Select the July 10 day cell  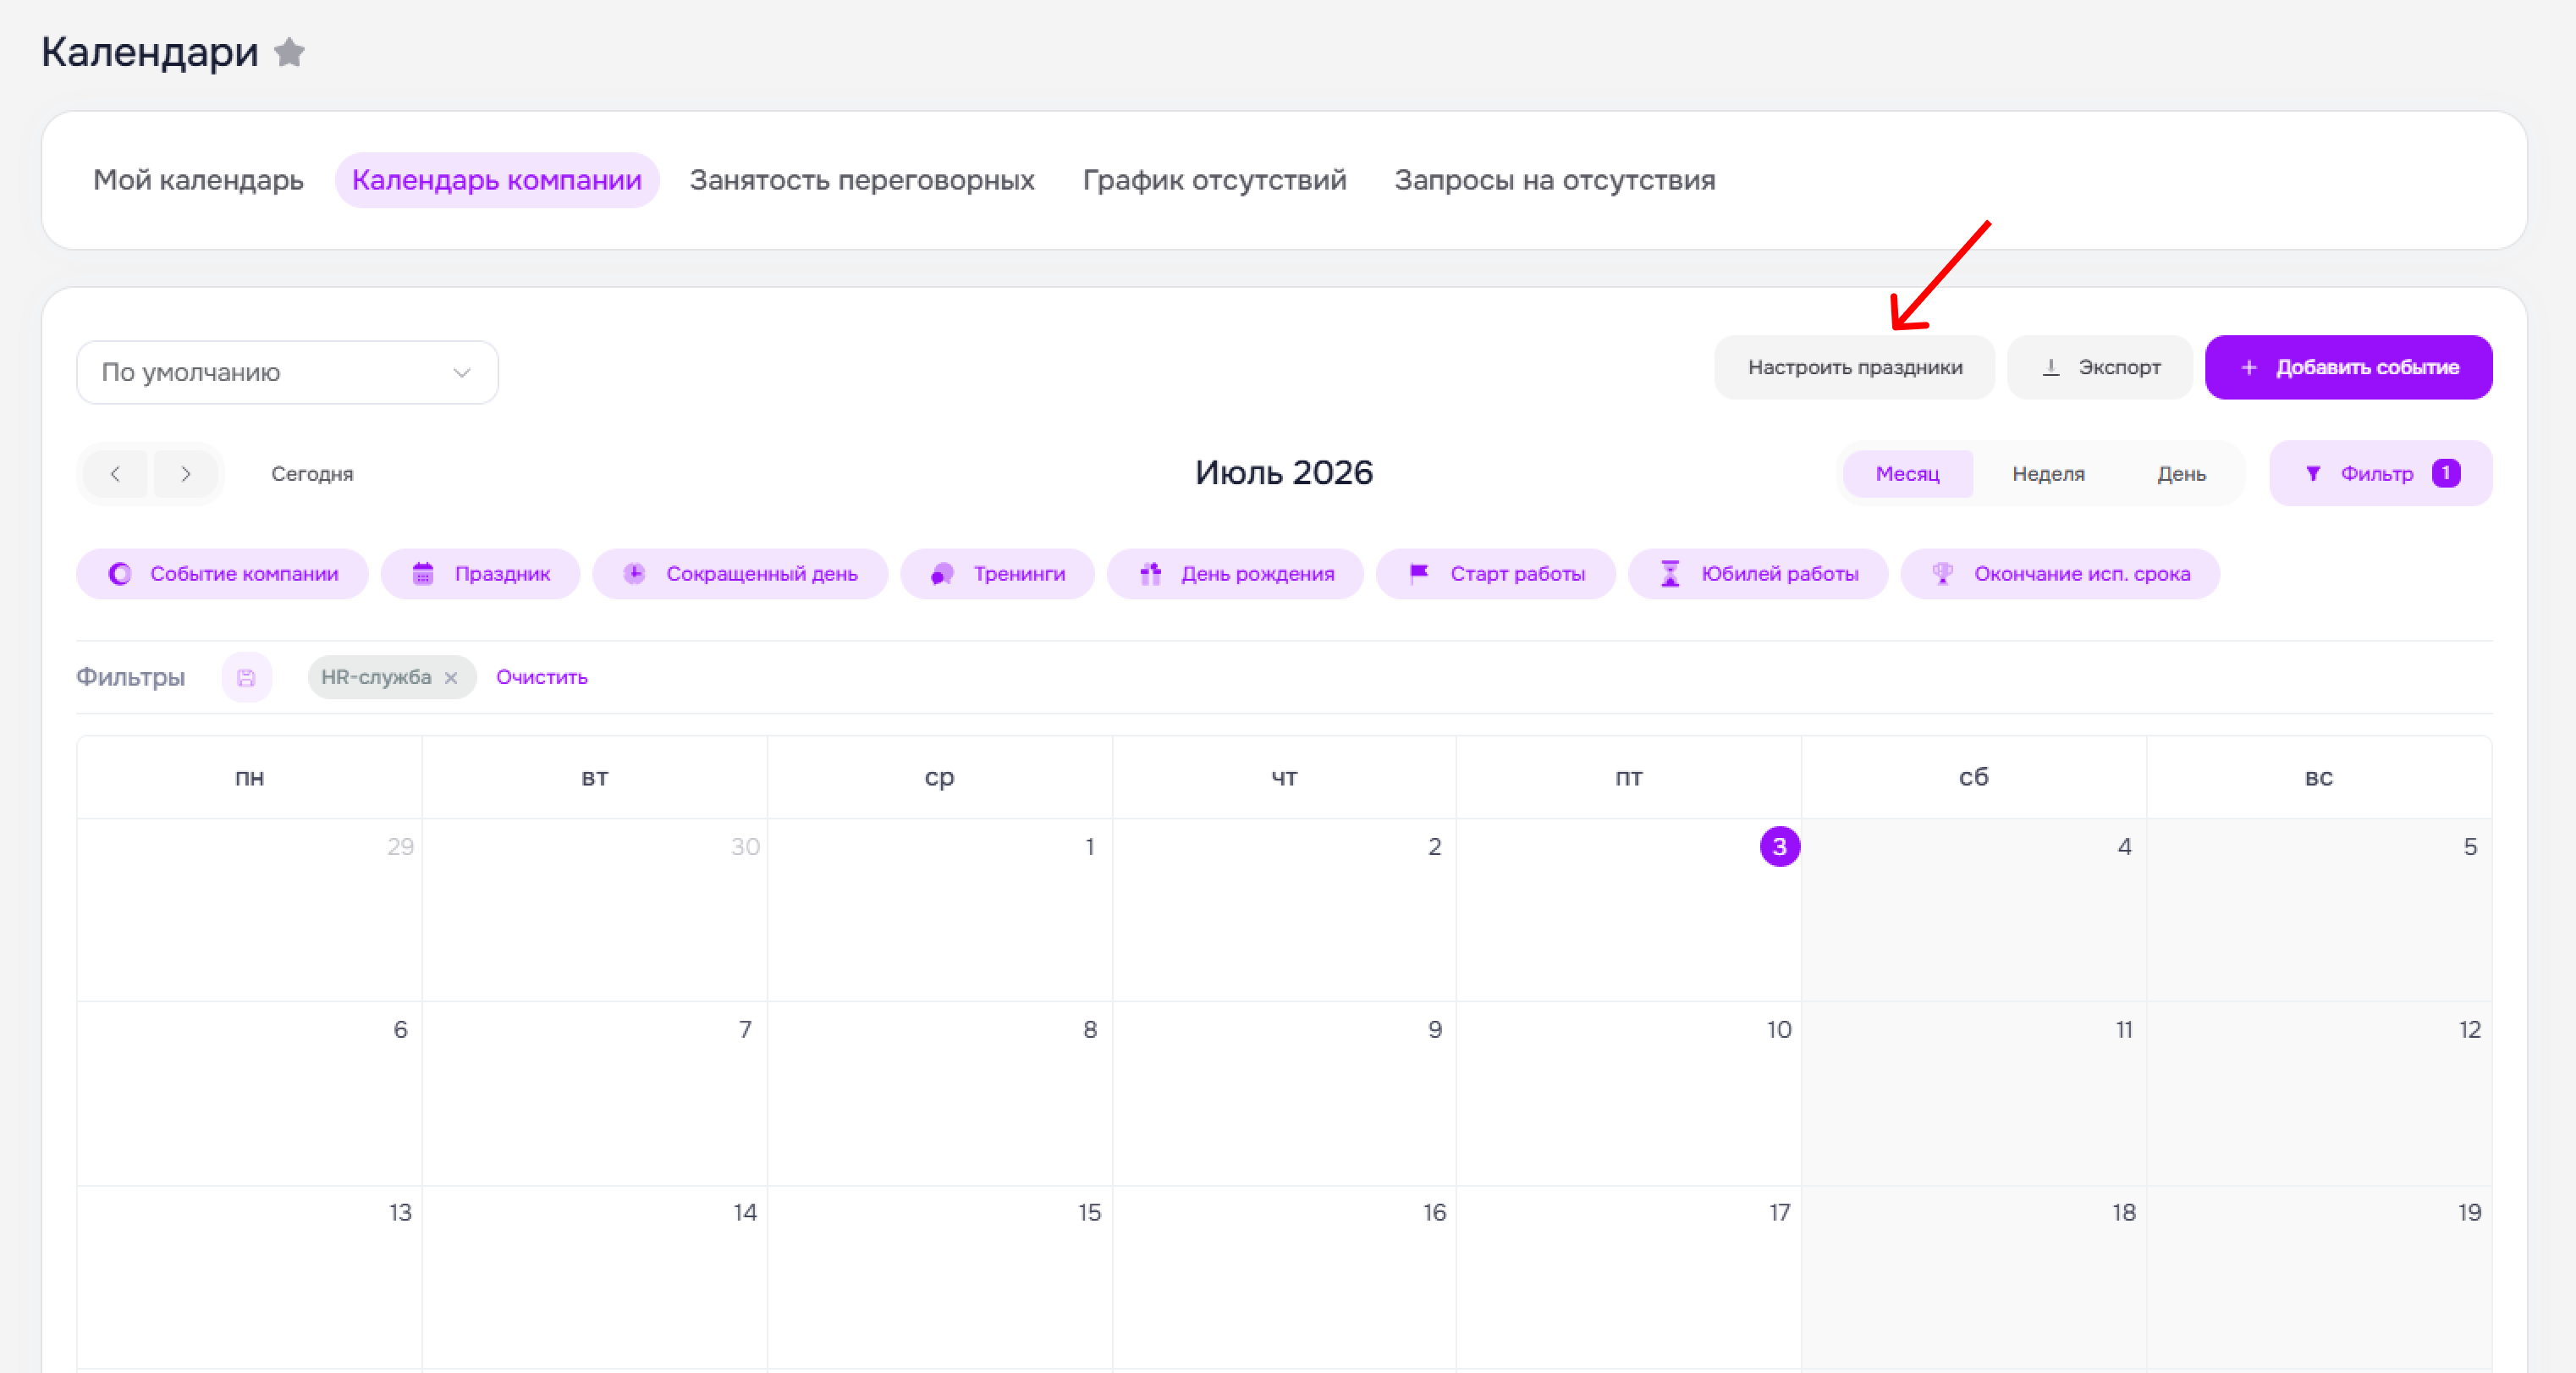coord(1629,1094)
